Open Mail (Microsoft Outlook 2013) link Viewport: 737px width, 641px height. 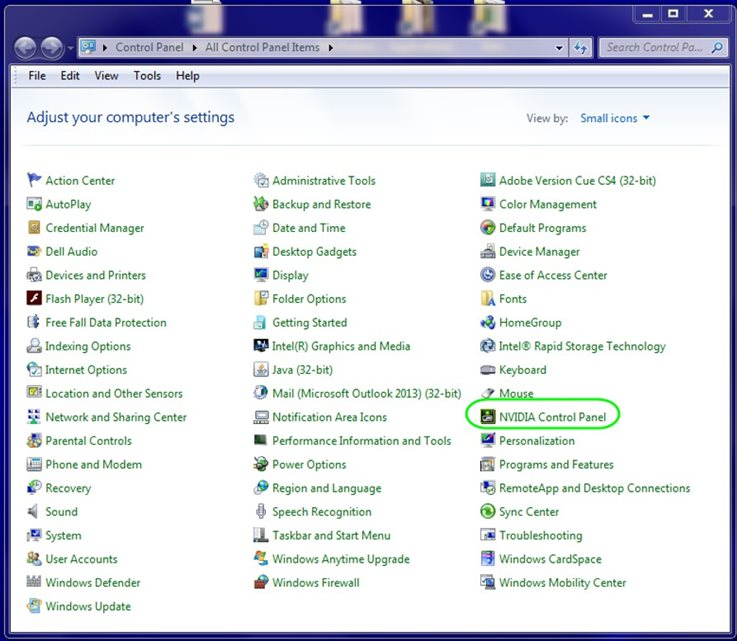pos(367,393)
